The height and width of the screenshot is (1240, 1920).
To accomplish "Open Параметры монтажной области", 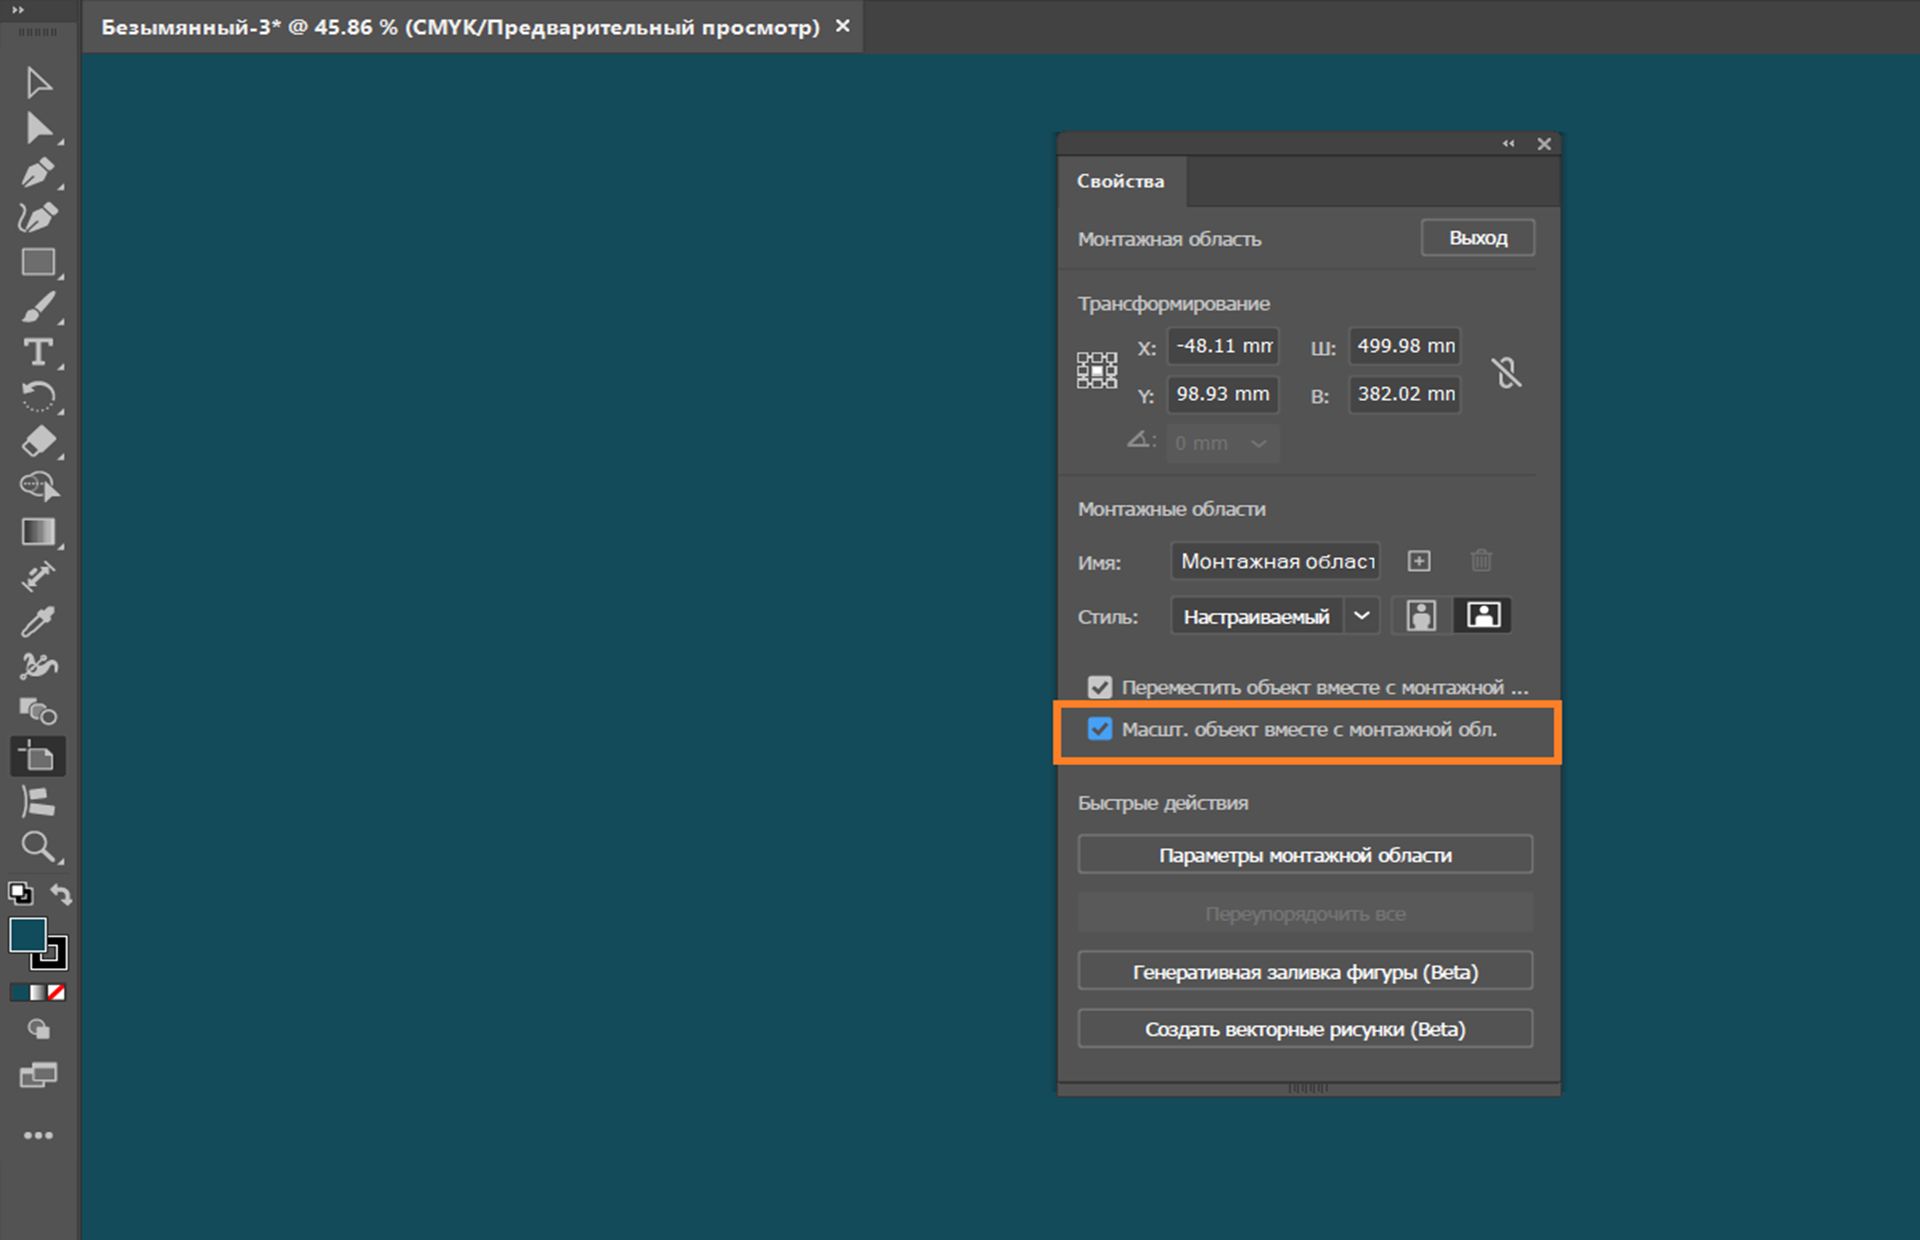I will pos(1304,854).
